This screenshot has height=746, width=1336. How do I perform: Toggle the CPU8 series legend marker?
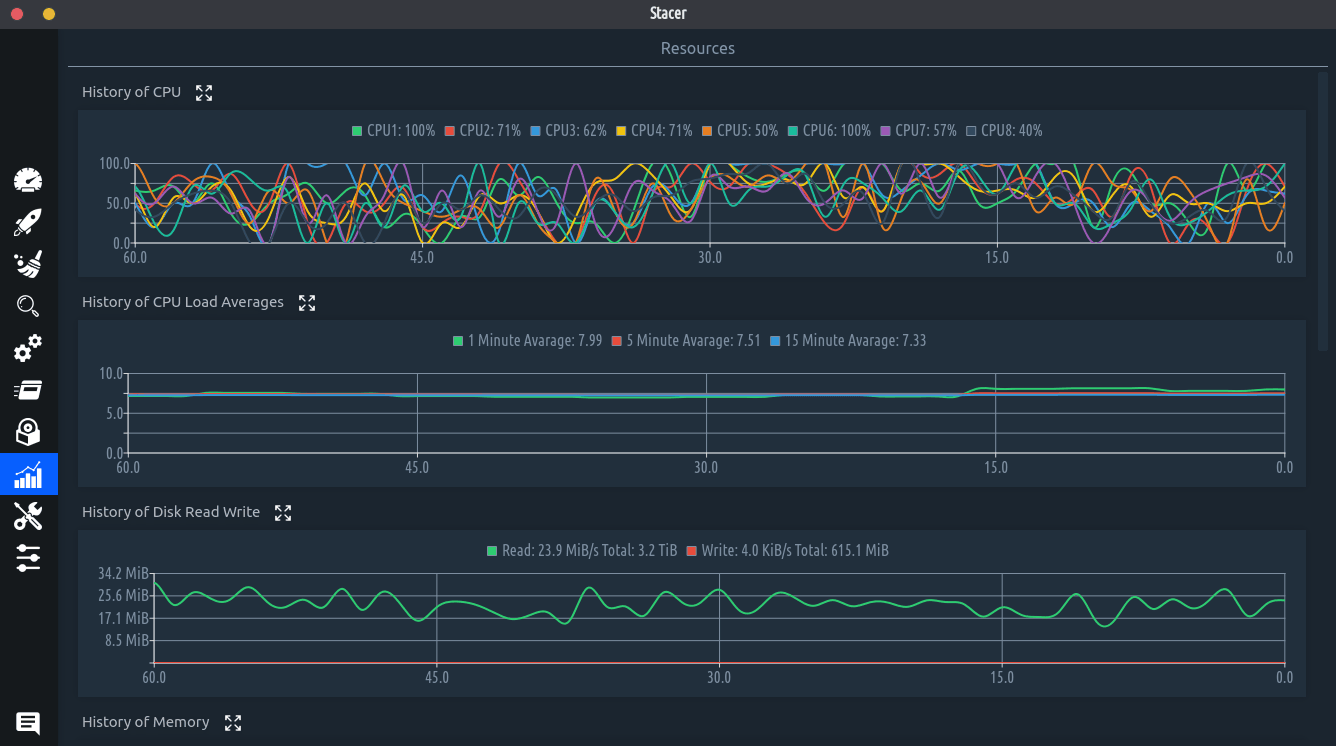pyautogui.click(x=971, y=131)
